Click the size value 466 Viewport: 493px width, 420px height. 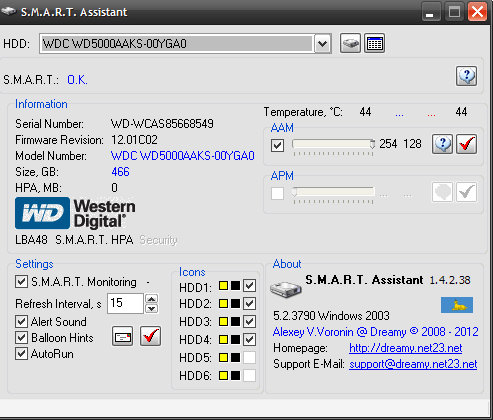point(120,172)
